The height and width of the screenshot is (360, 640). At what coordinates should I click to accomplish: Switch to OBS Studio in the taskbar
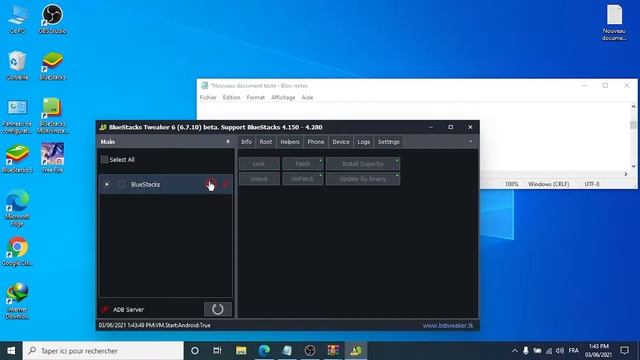click(x=310, y=351)
